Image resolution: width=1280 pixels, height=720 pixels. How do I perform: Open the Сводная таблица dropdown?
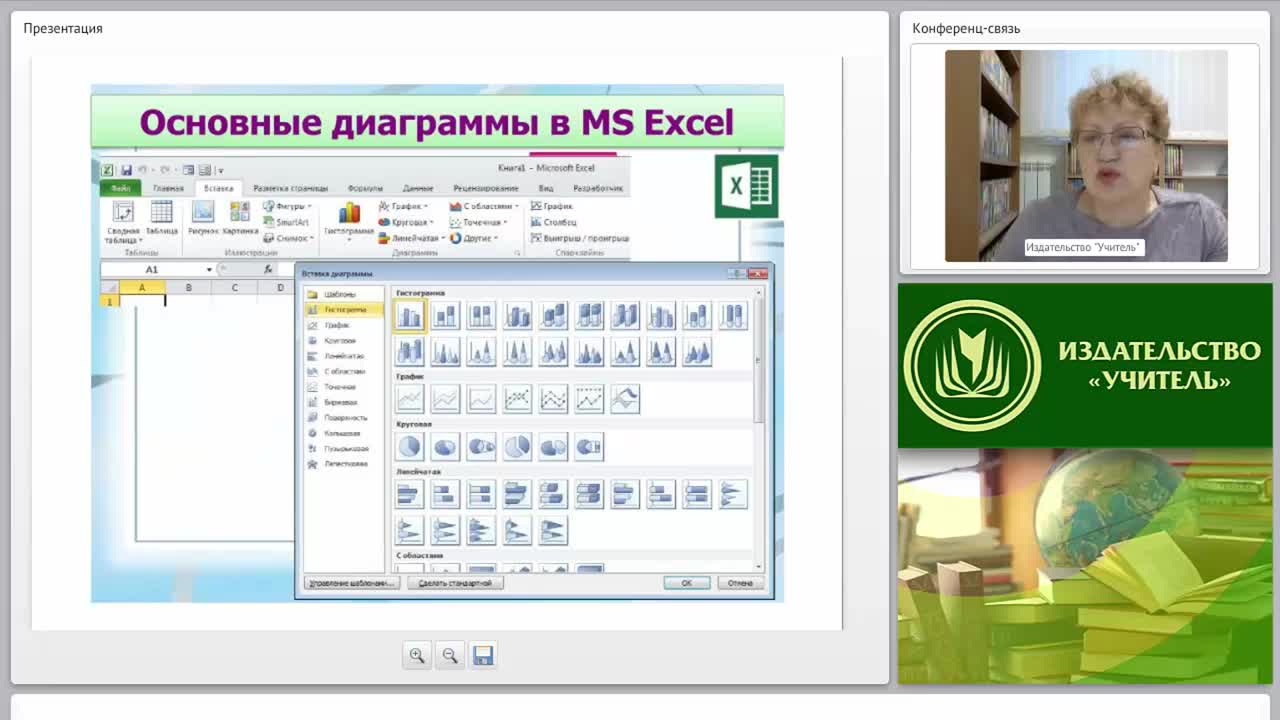[123, 221]
